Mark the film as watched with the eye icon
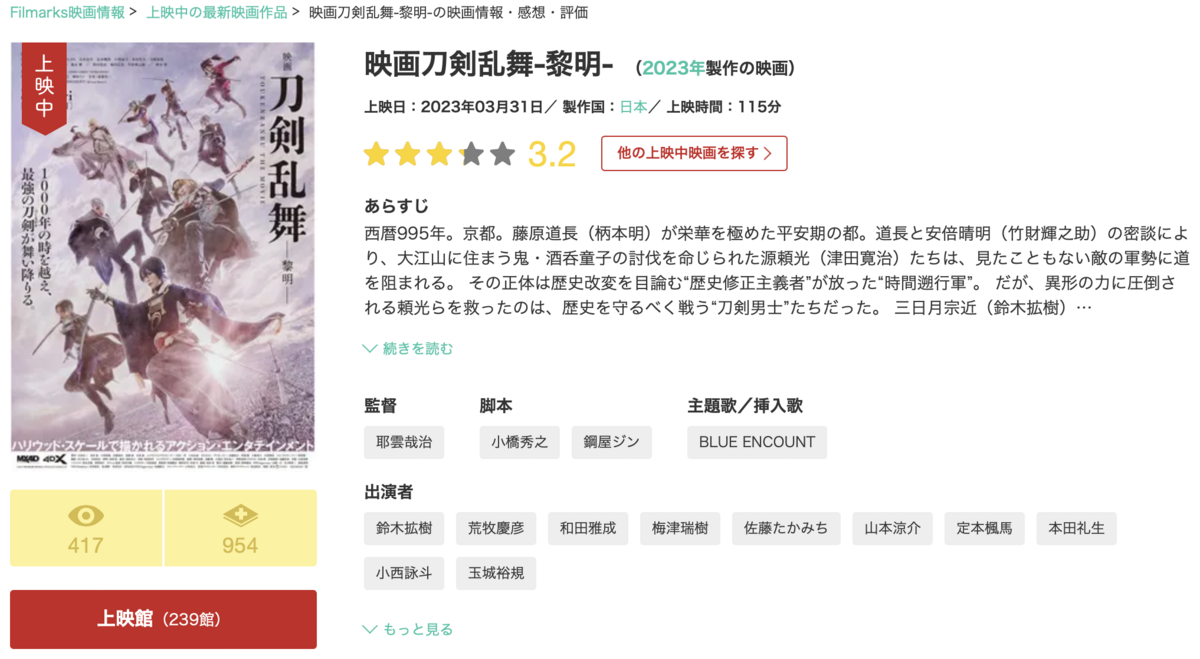 coord(86,528)
